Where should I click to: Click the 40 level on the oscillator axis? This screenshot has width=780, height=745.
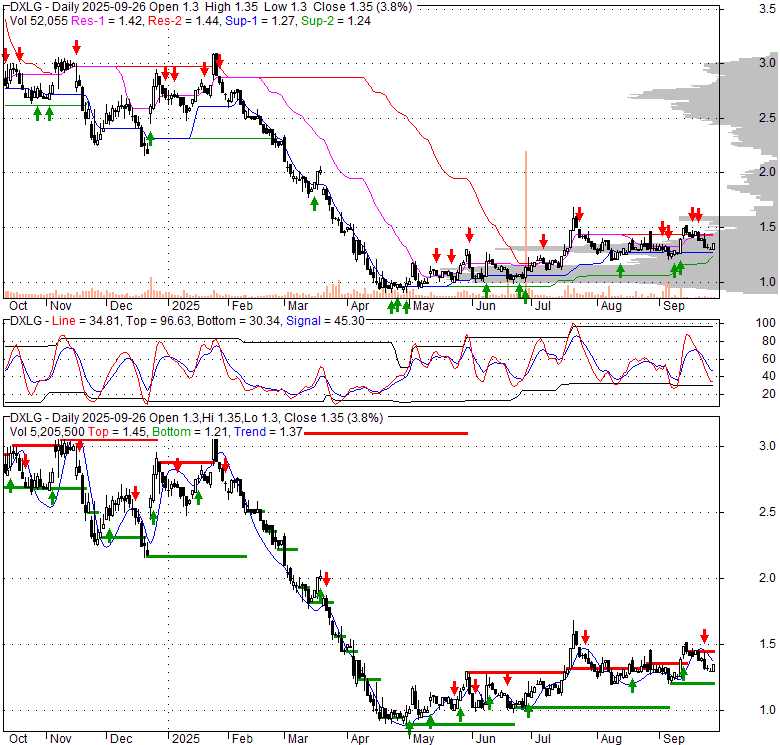(769, 376)
